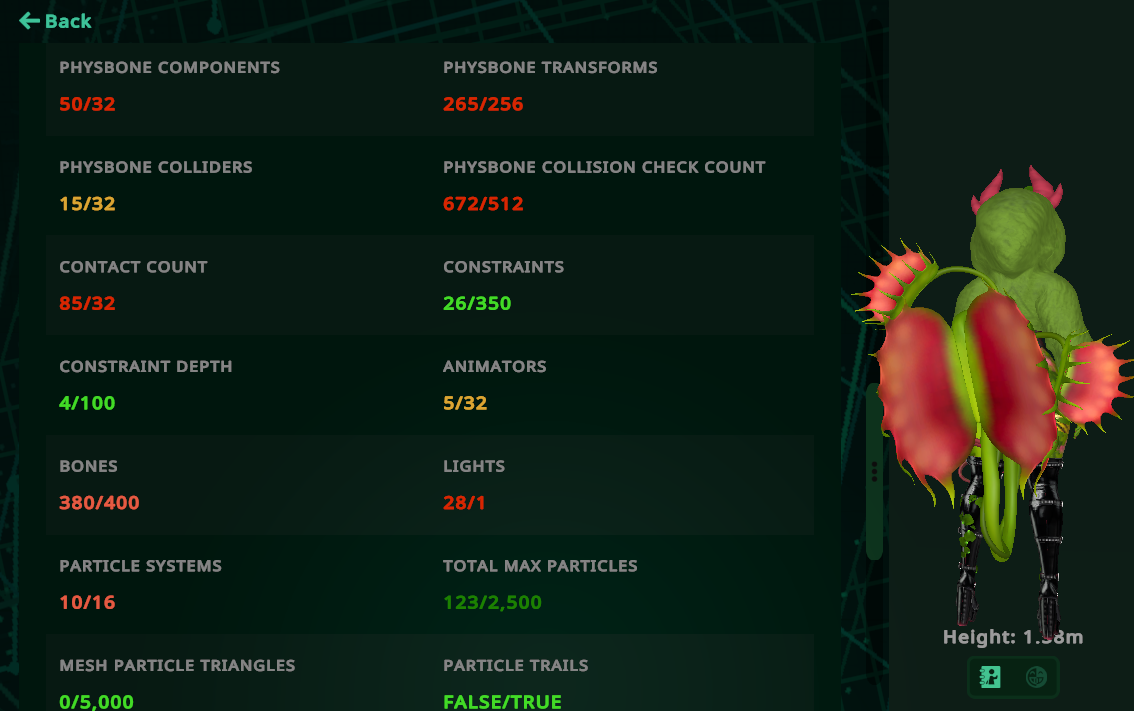Click the TOTAL MAX PARTICLES heading
The height and width of the screenshot is (711, 1134).
pos(540,566)
